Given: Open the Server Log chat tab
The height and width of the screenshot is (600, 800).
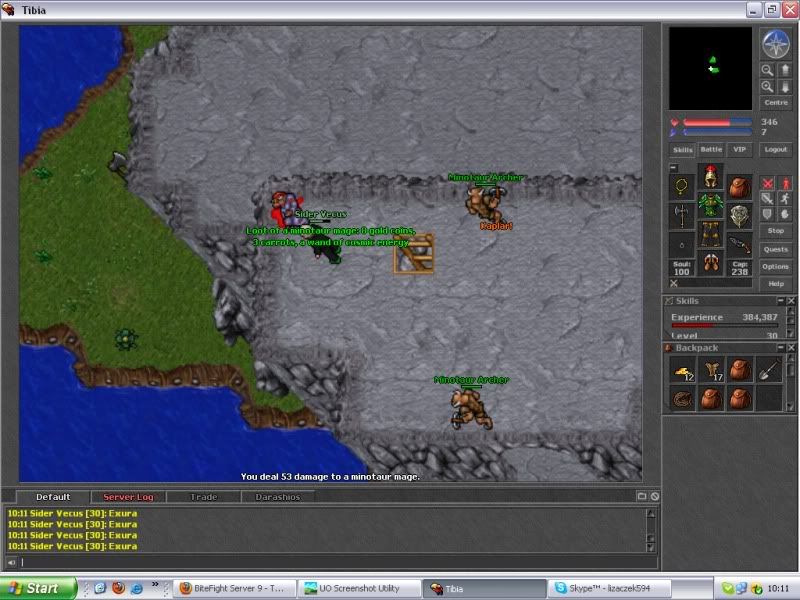Looking at the screenshot, I should [x=128, y=497].
